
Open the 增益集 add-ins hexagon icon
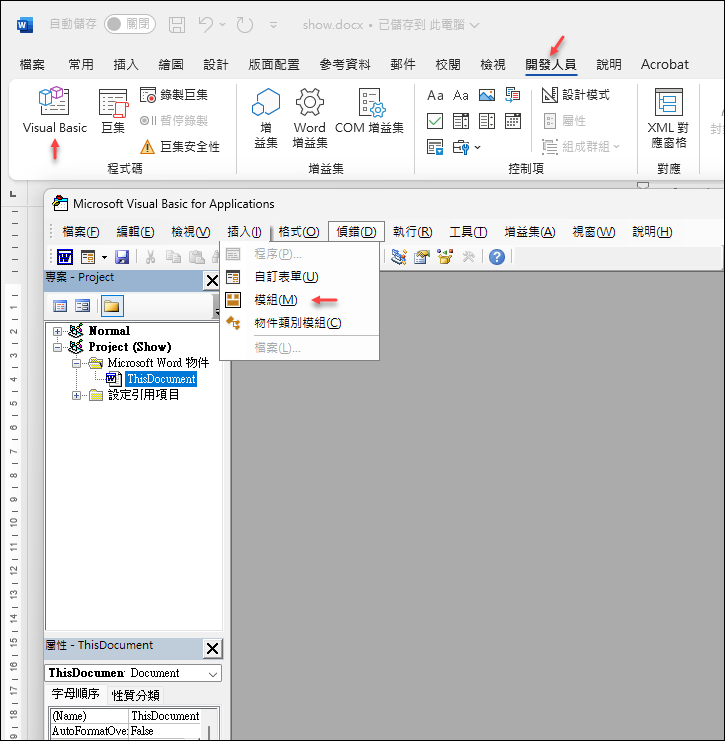[x=266, y=118]
